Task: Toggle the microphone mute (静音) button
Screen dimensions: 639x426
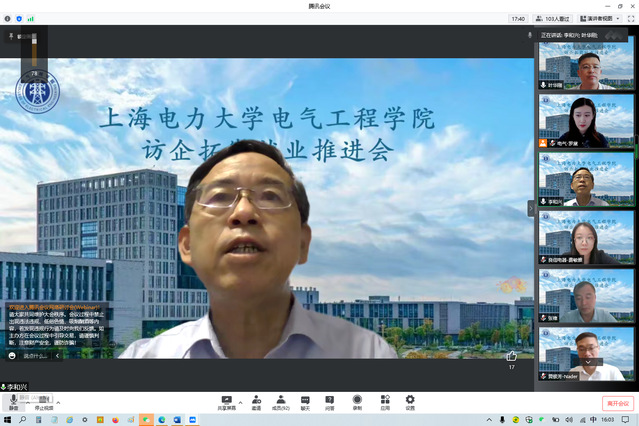Action: (x=13, y=401)
